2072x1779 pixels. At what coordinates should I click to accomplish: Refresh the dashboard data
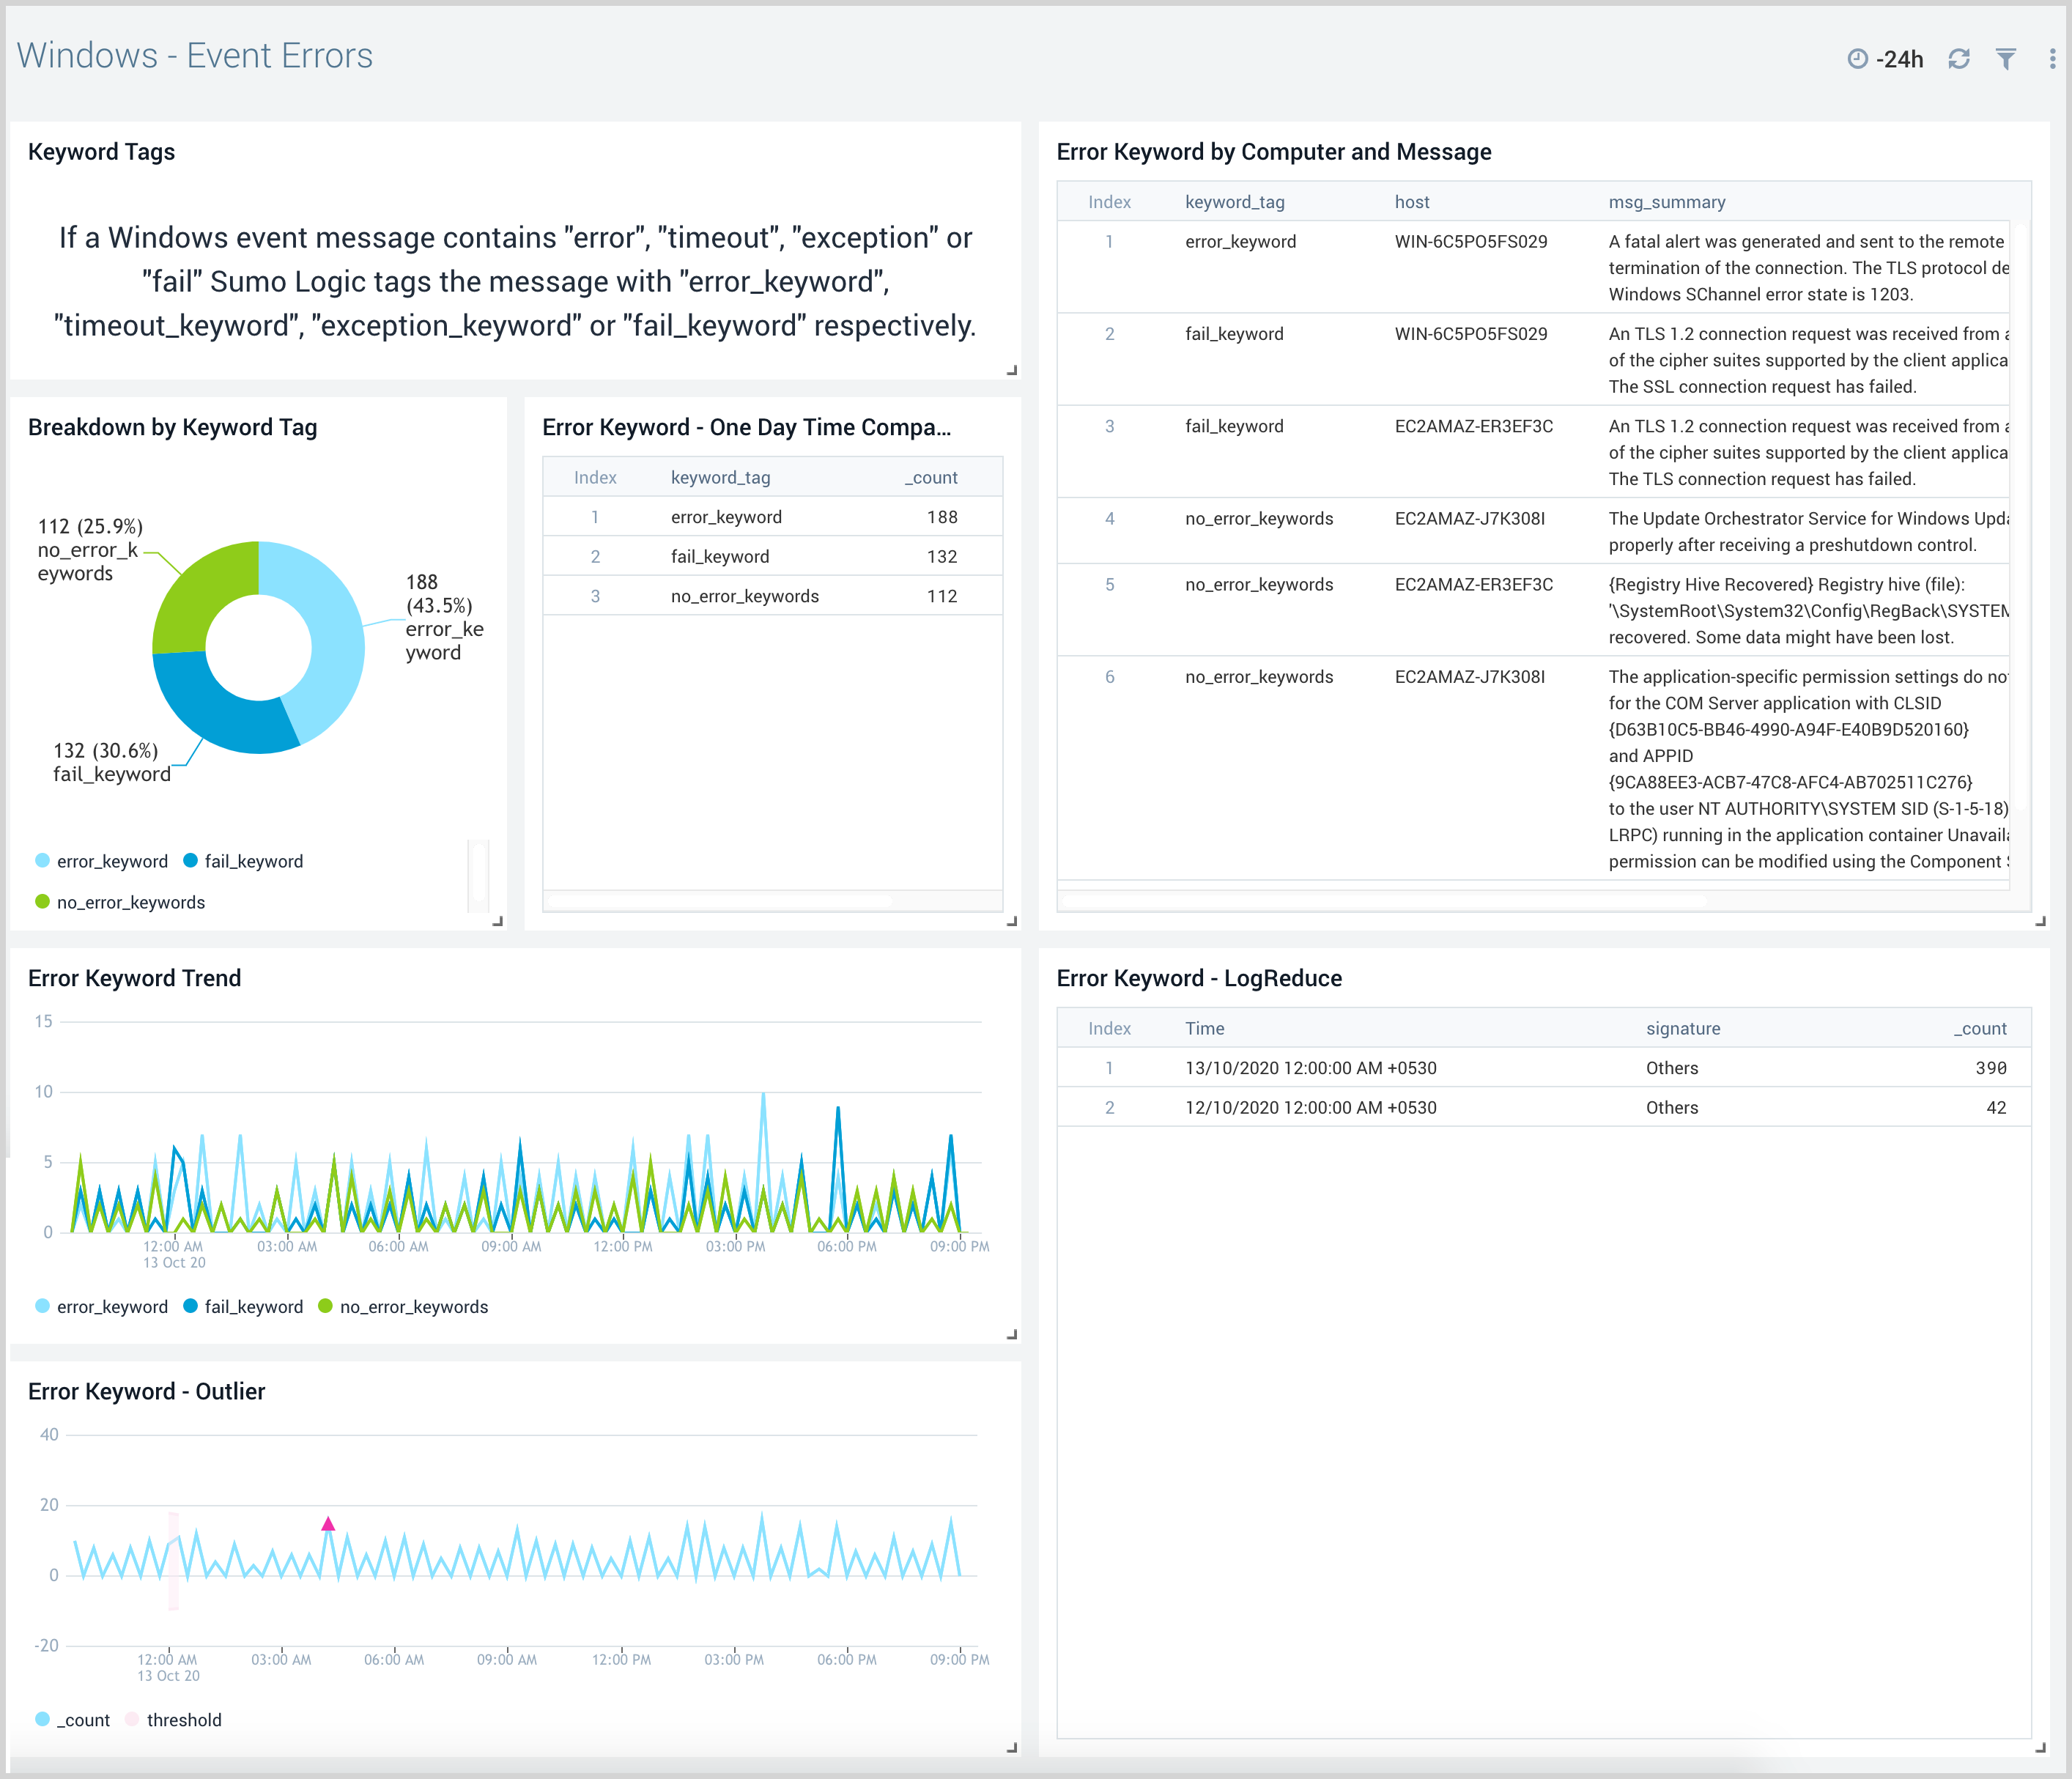[1958, 59]
